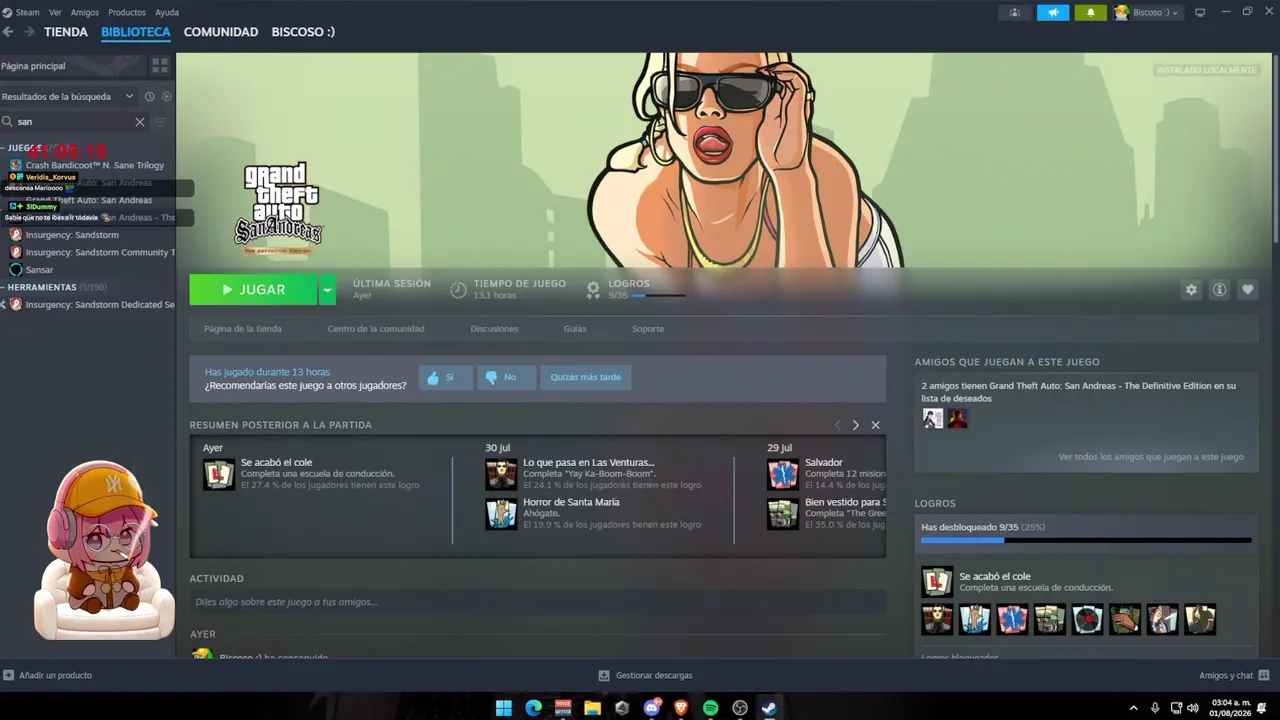Open 'Página de la tienda' link
The image size is (1280, 720).
coord(243,329)
